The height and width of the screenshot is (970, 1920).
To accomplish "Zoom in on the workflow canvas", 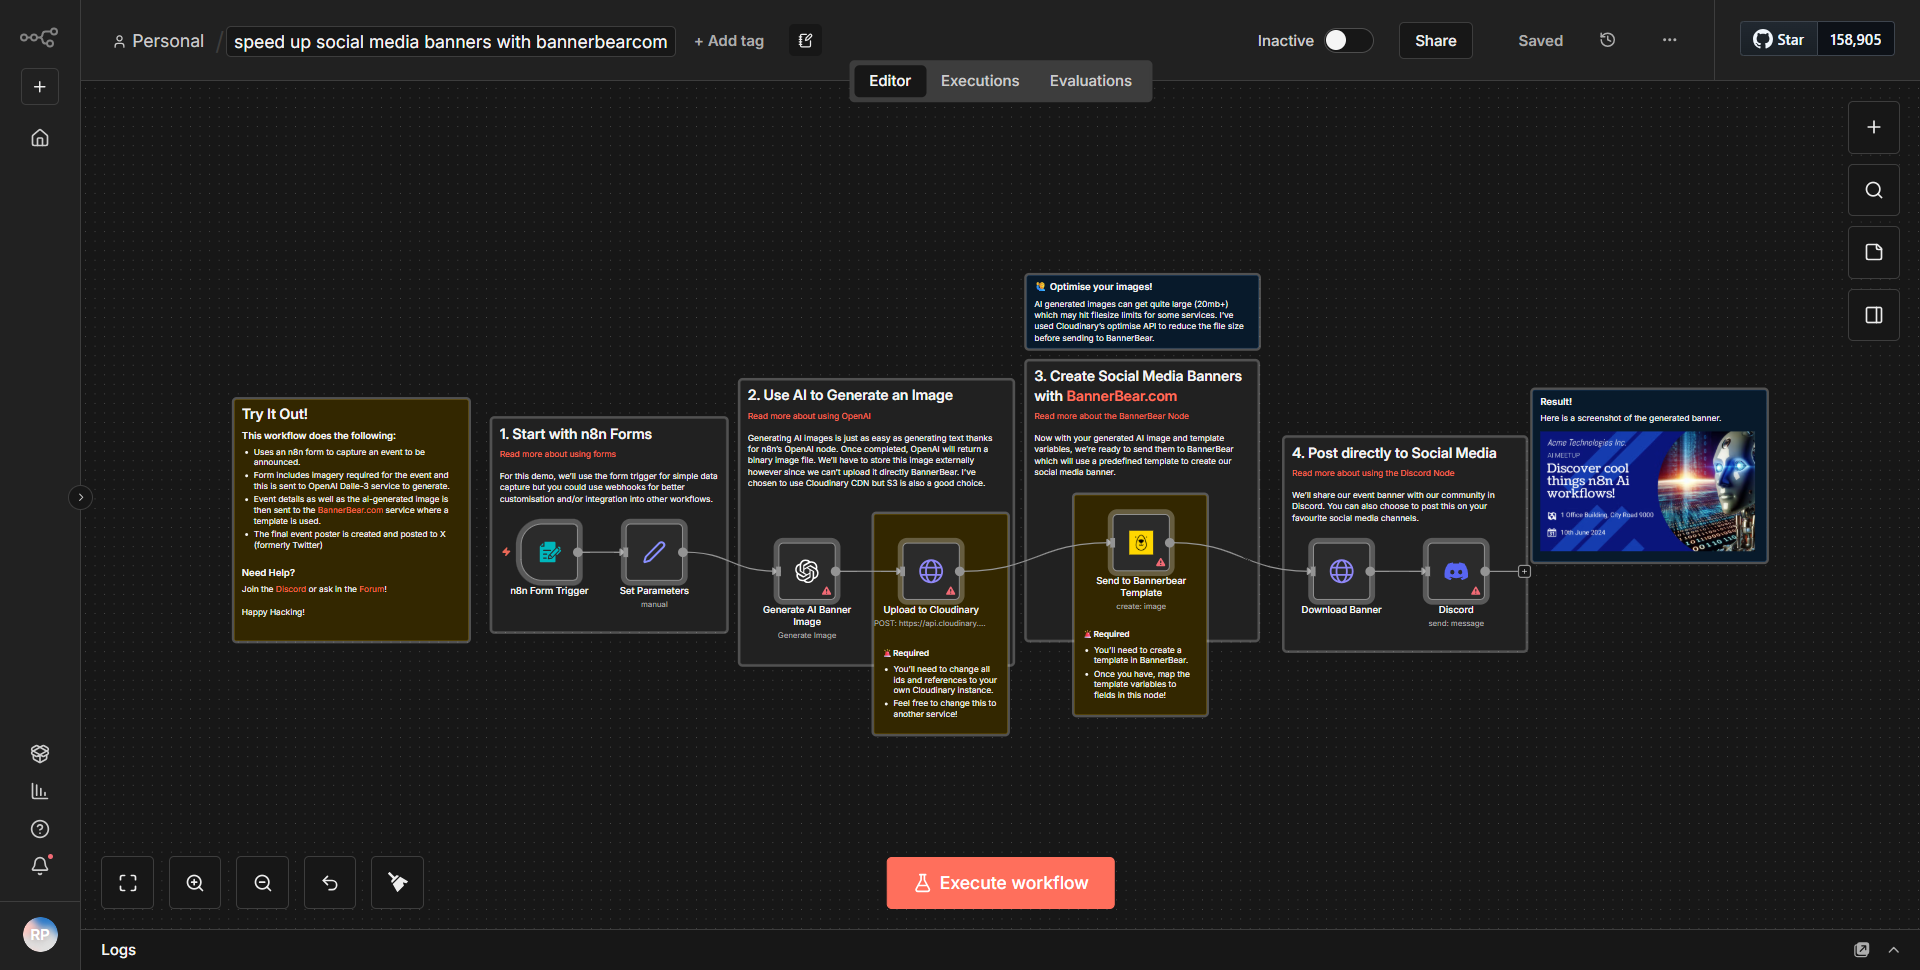I will (194, 882).
